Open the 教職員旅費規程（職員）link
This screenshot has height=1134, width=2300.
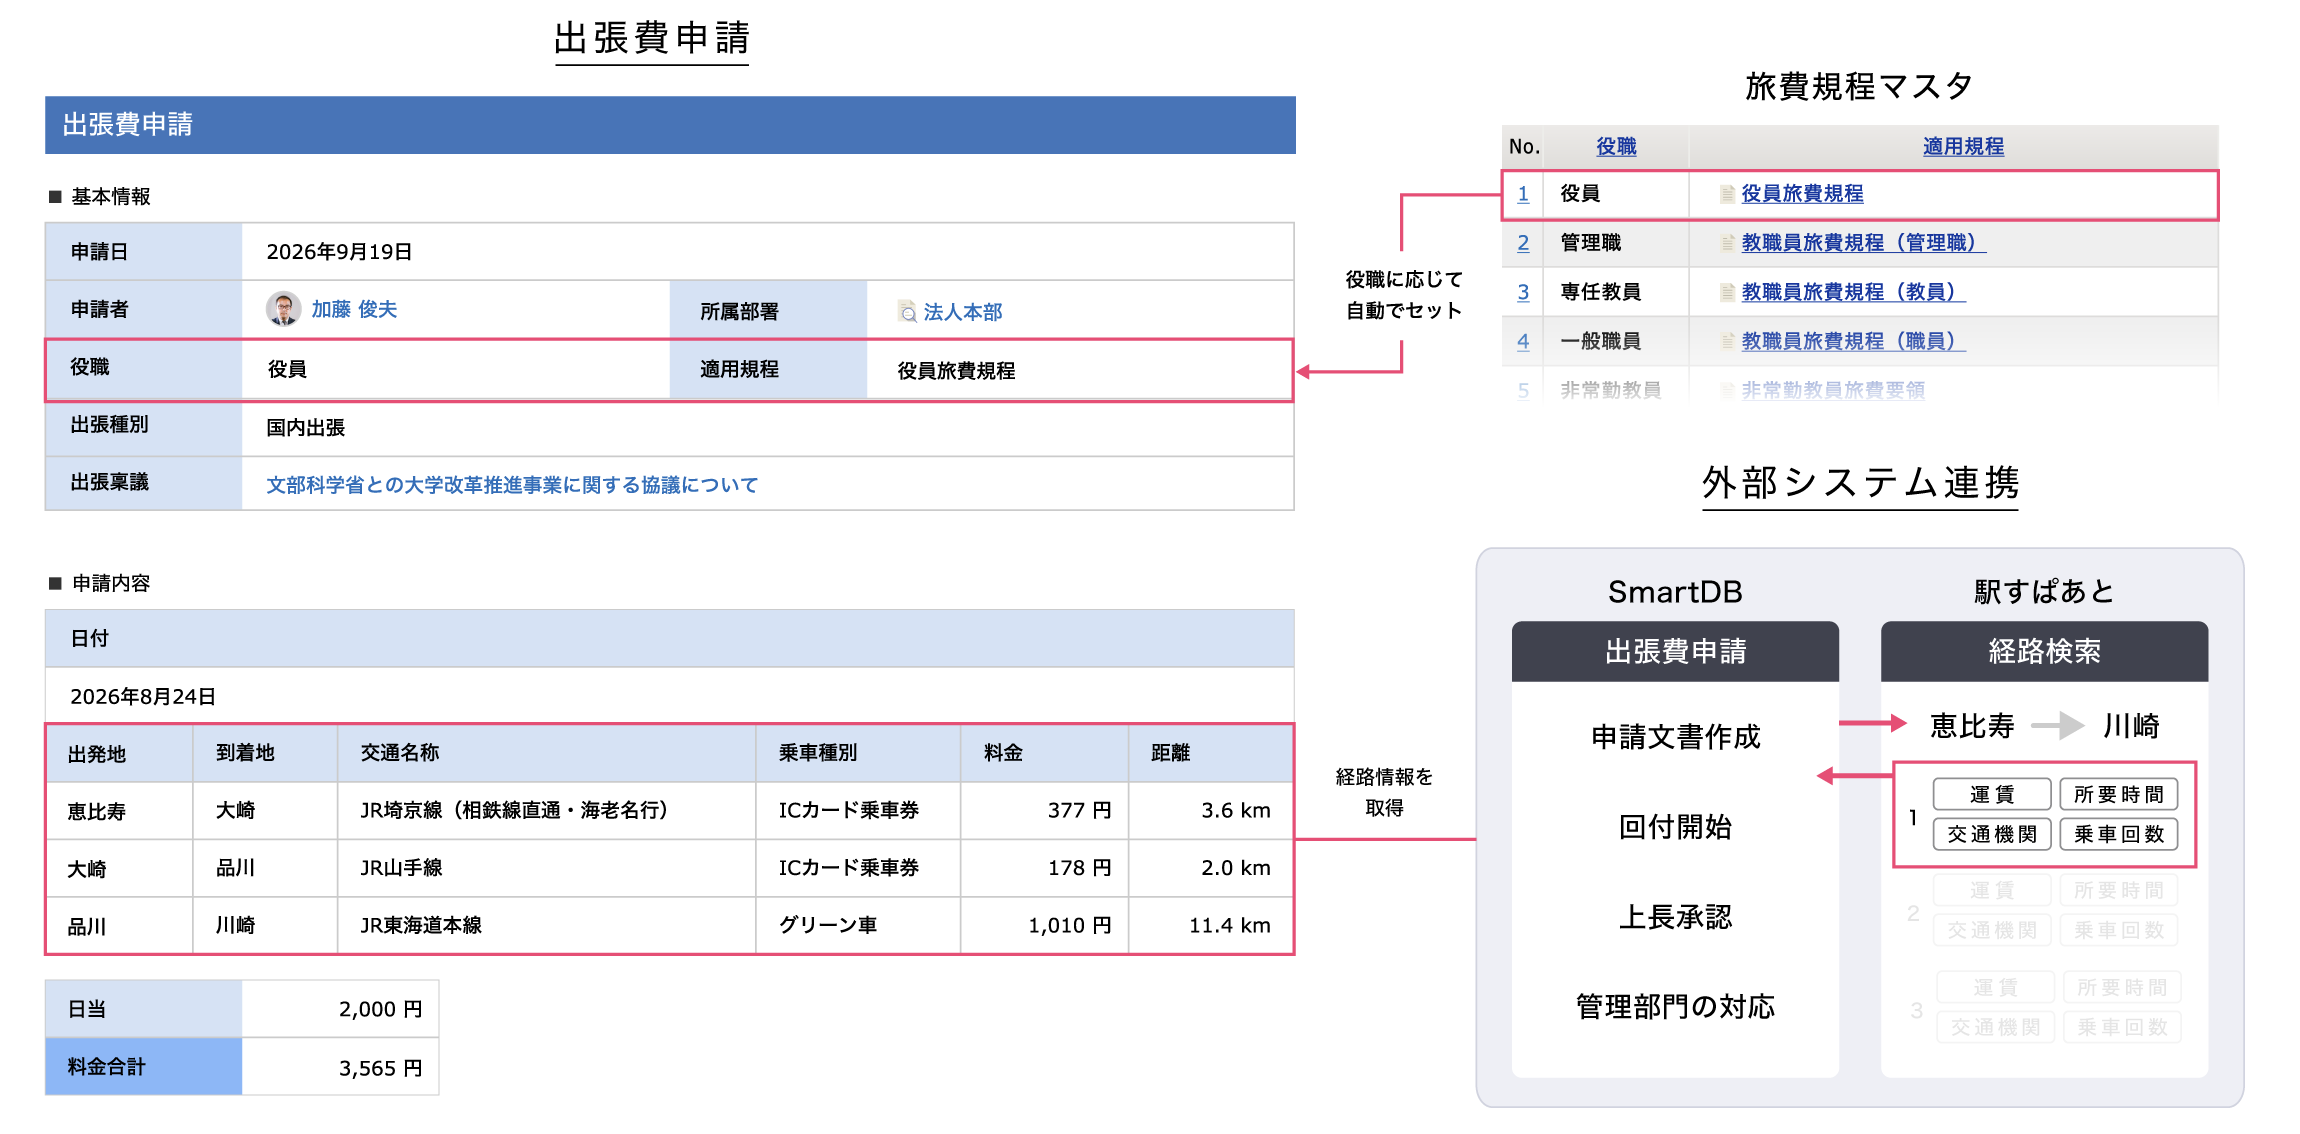pyautogui.click(x=1853, y=341)
